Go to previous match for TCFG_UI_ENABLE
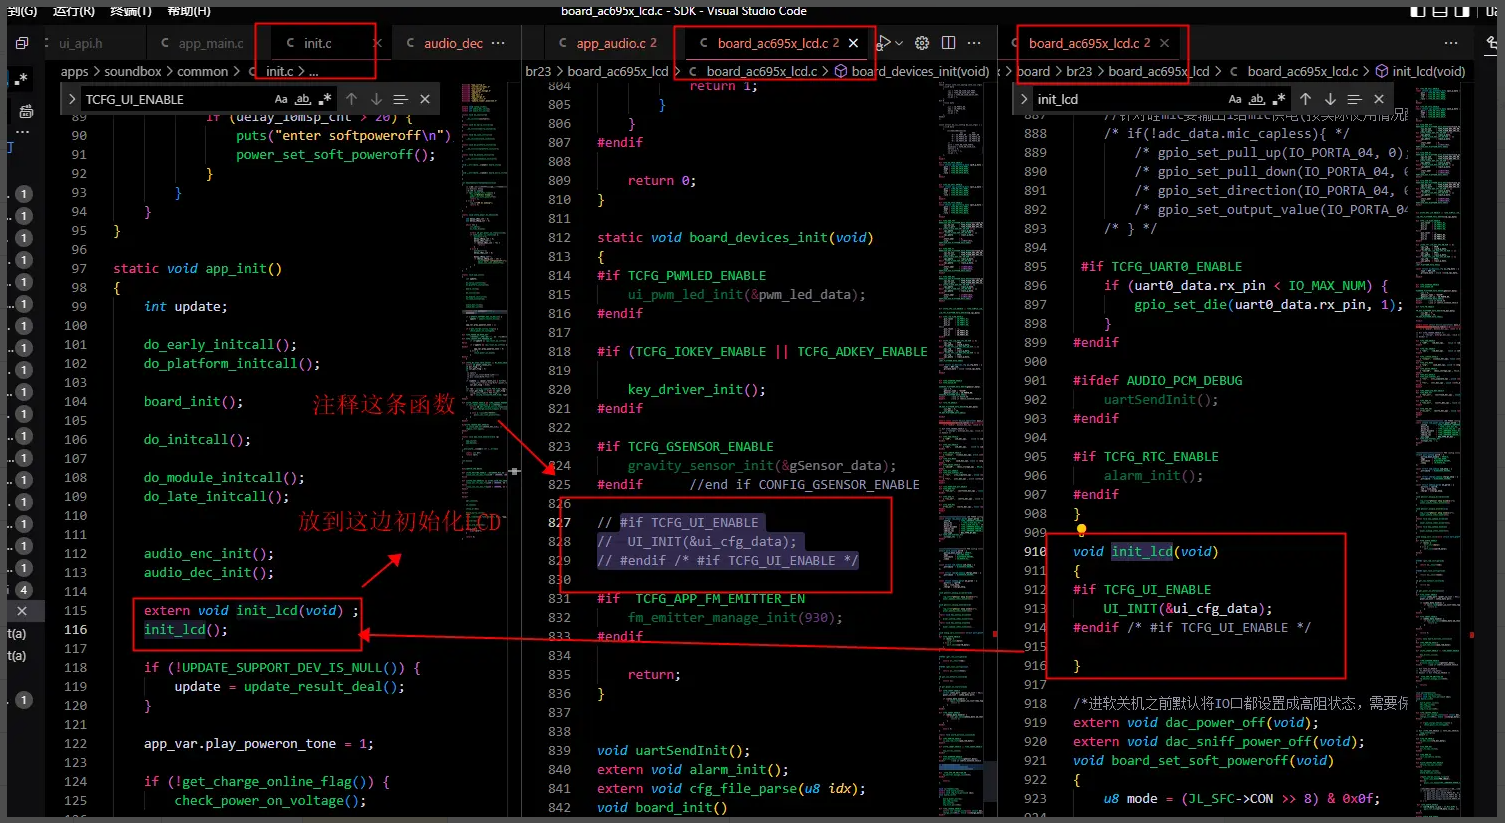 point(351,99)
